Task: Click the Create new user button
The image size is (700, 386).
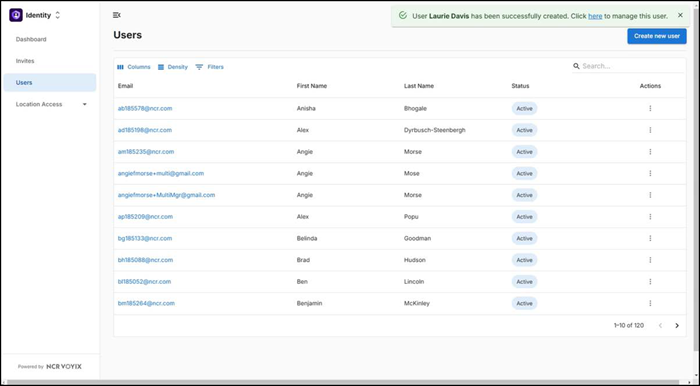Action: coord(657,36)
